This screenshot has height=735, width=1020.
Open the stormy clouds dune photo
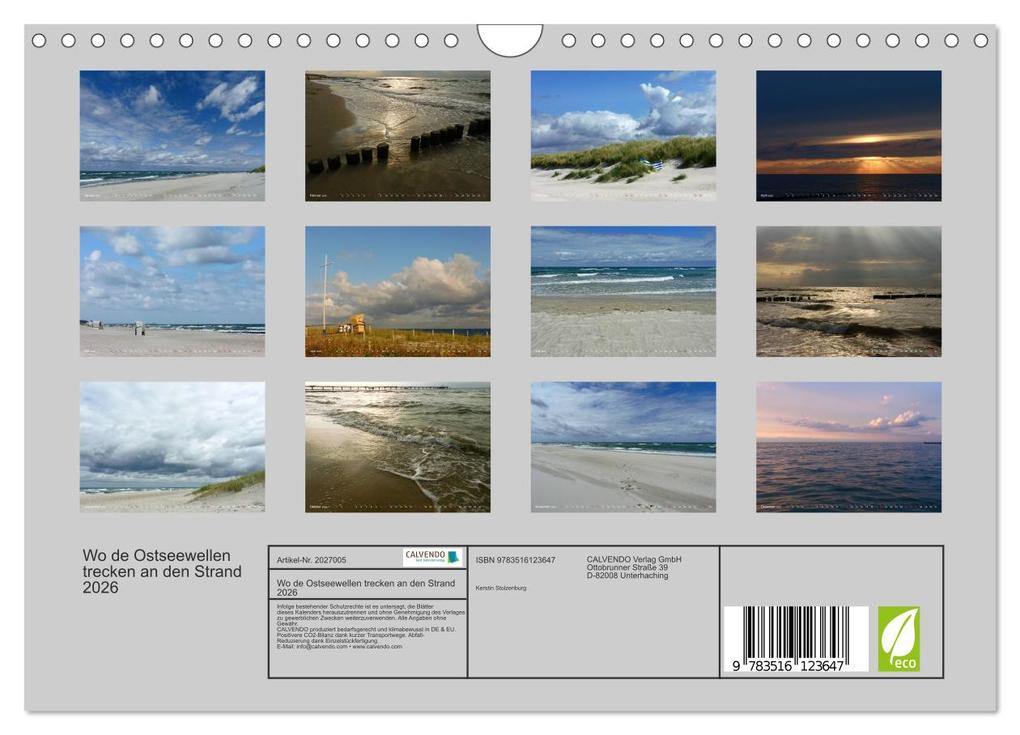[x=172, y=447]
